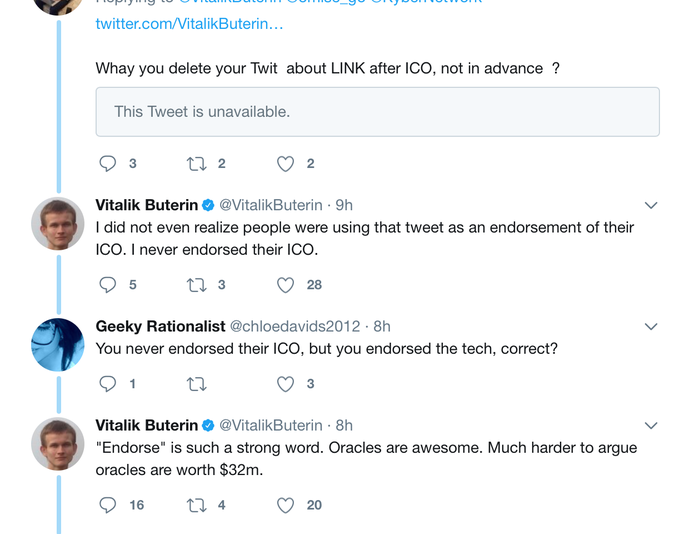Expand more menu on Geeky Rationalist's tweet
Viewport: 700px width, 534px height.
pyautogui.click(x=651, y=327)
